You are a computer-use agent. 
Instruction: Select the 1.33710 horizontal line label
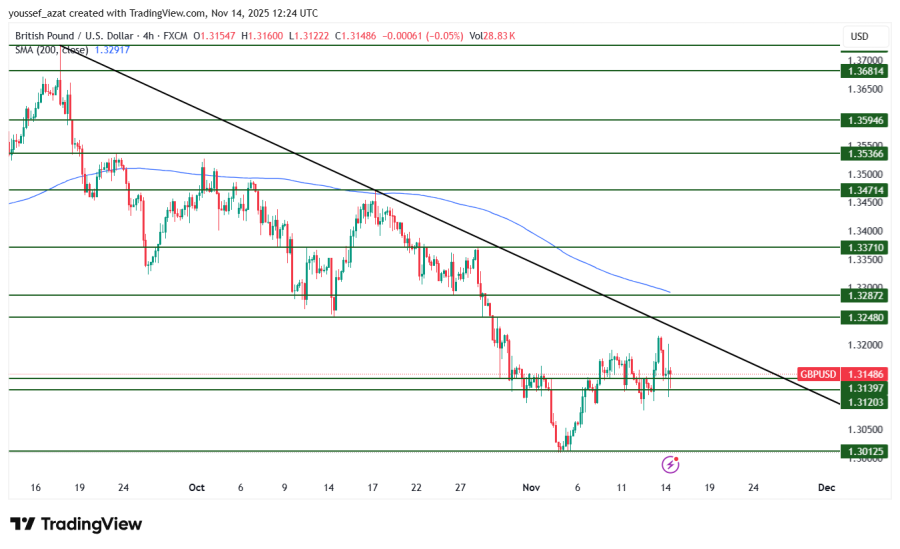pos(865,247)
